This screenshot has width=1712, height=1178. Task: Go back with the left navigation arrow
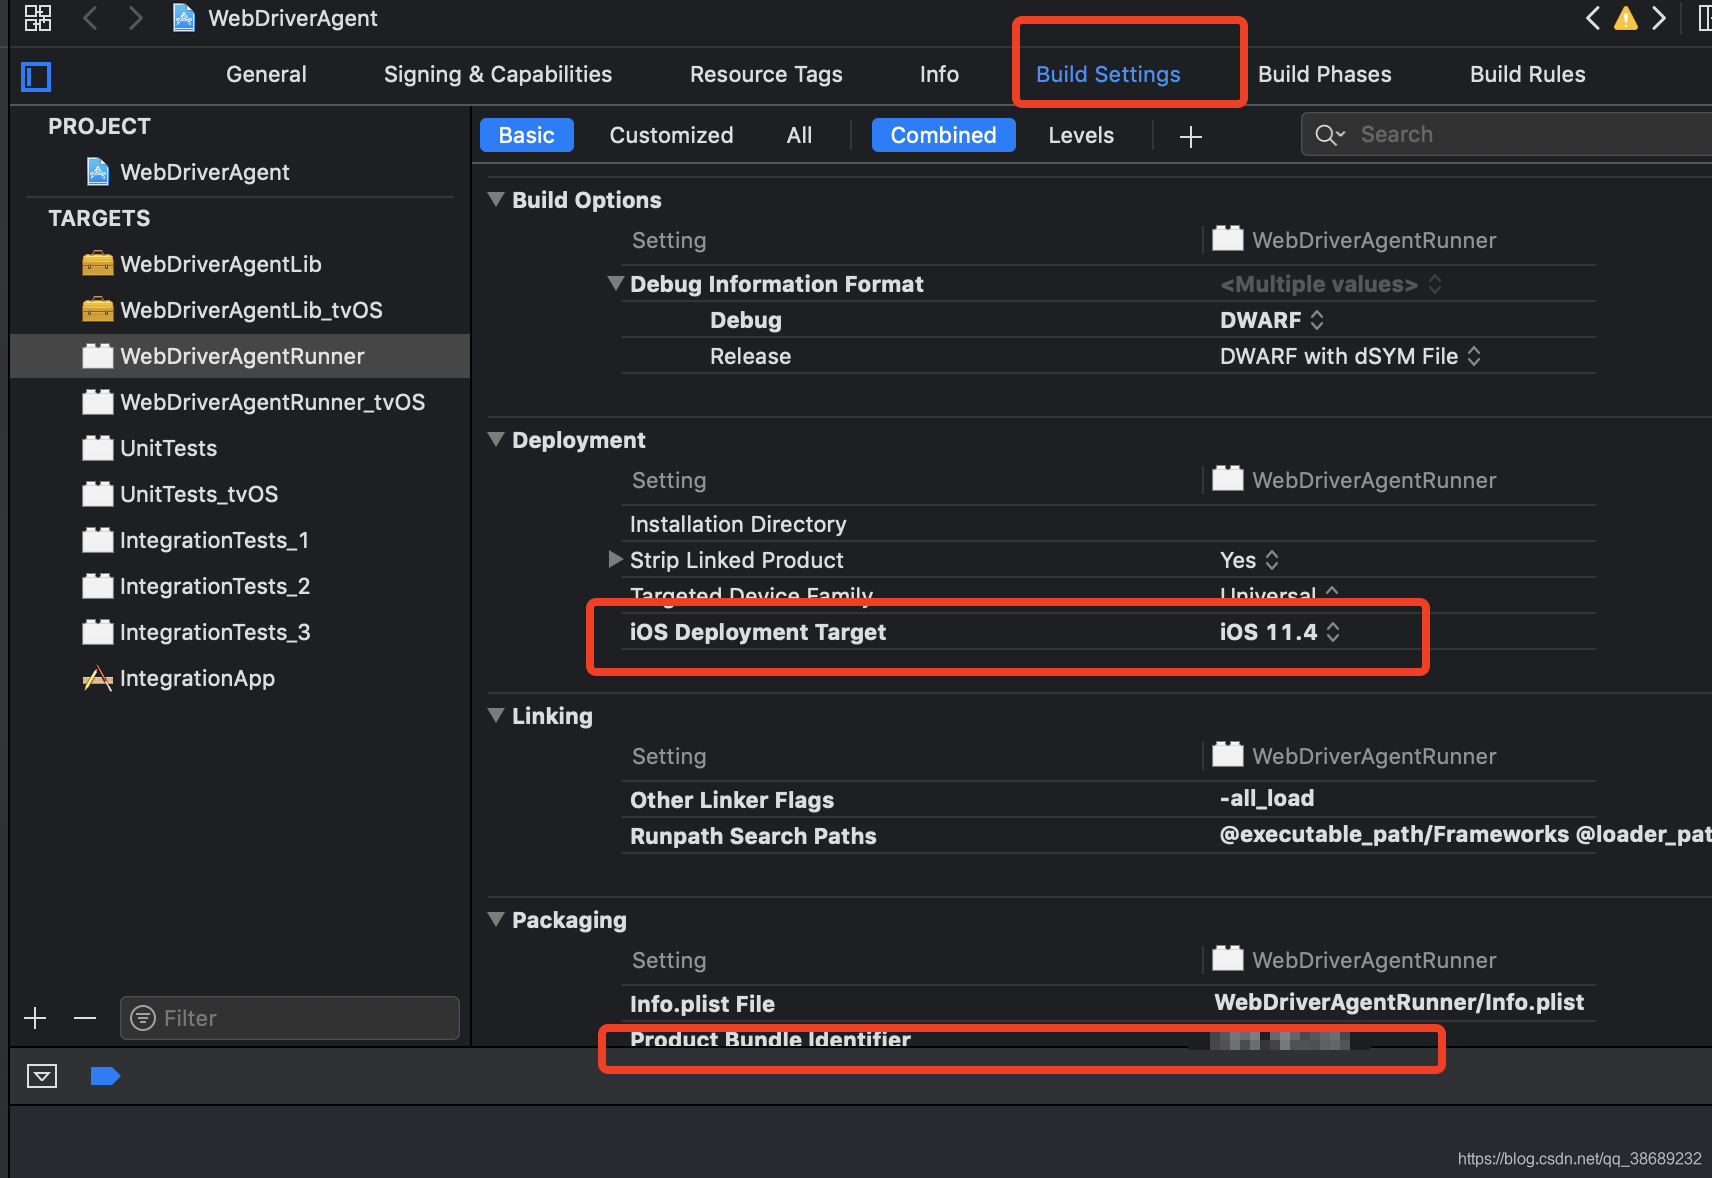(x=90, y=17)
